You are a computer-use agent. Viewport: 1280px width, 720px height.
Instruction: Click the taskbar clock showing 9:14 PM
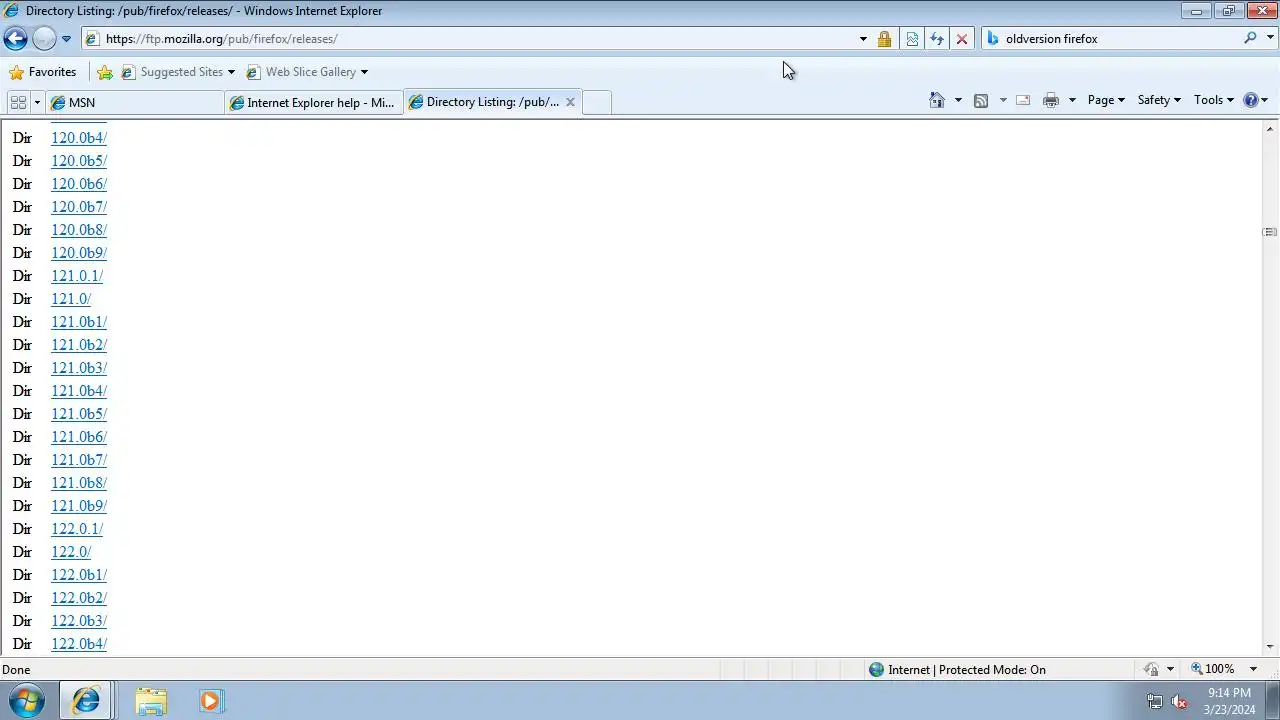click(1229, 701)
